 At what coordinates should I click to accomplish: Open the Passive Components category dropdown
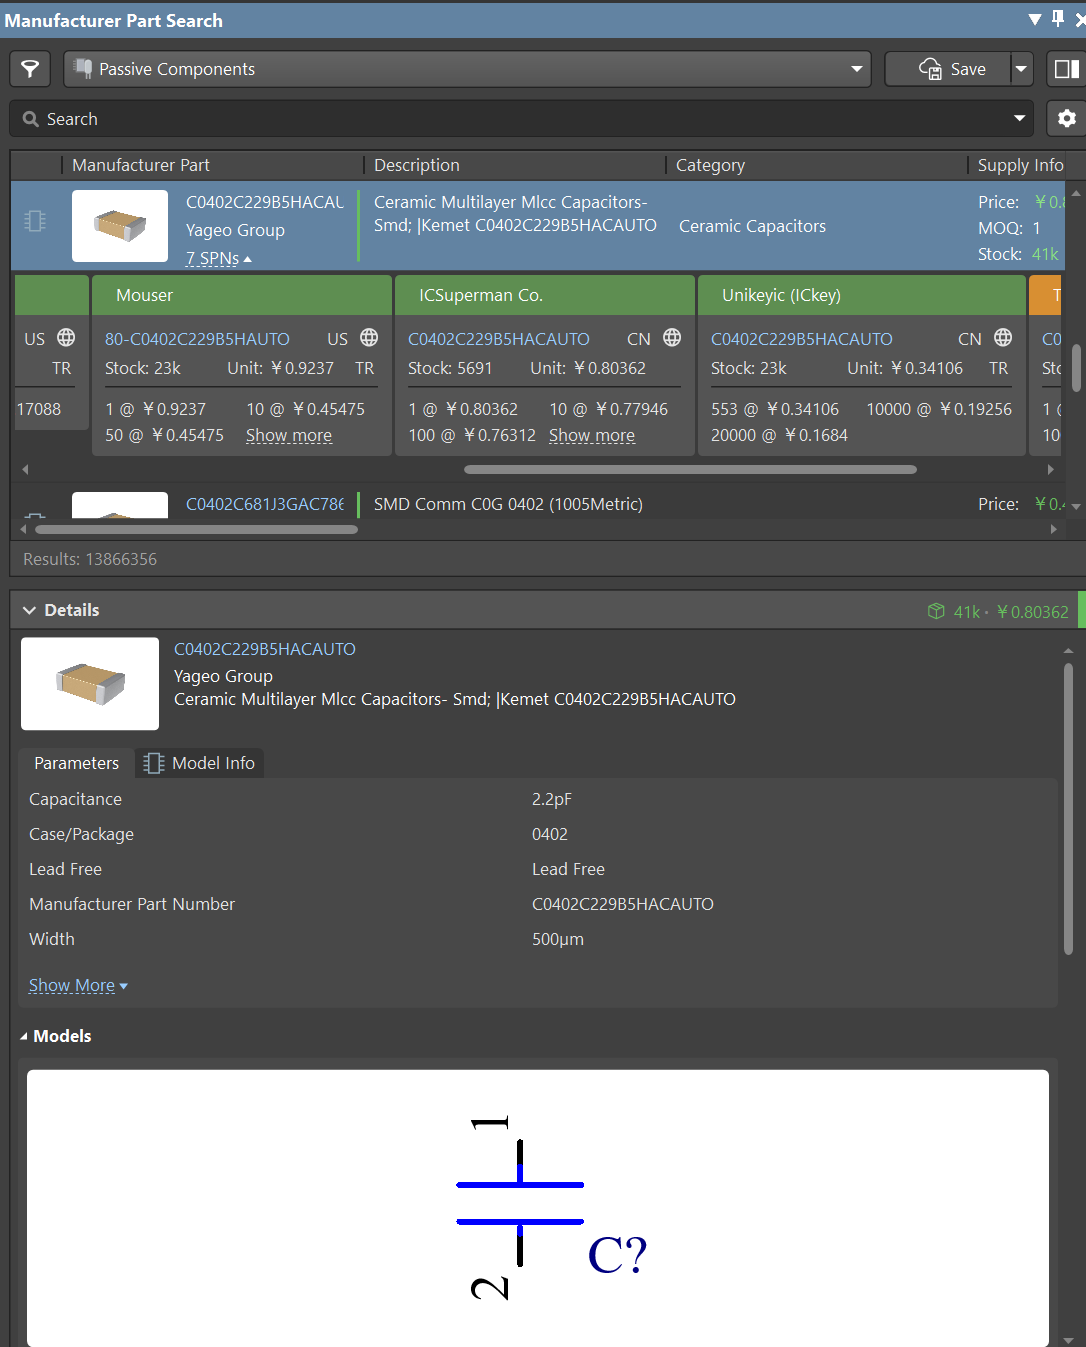pos(467,69)
